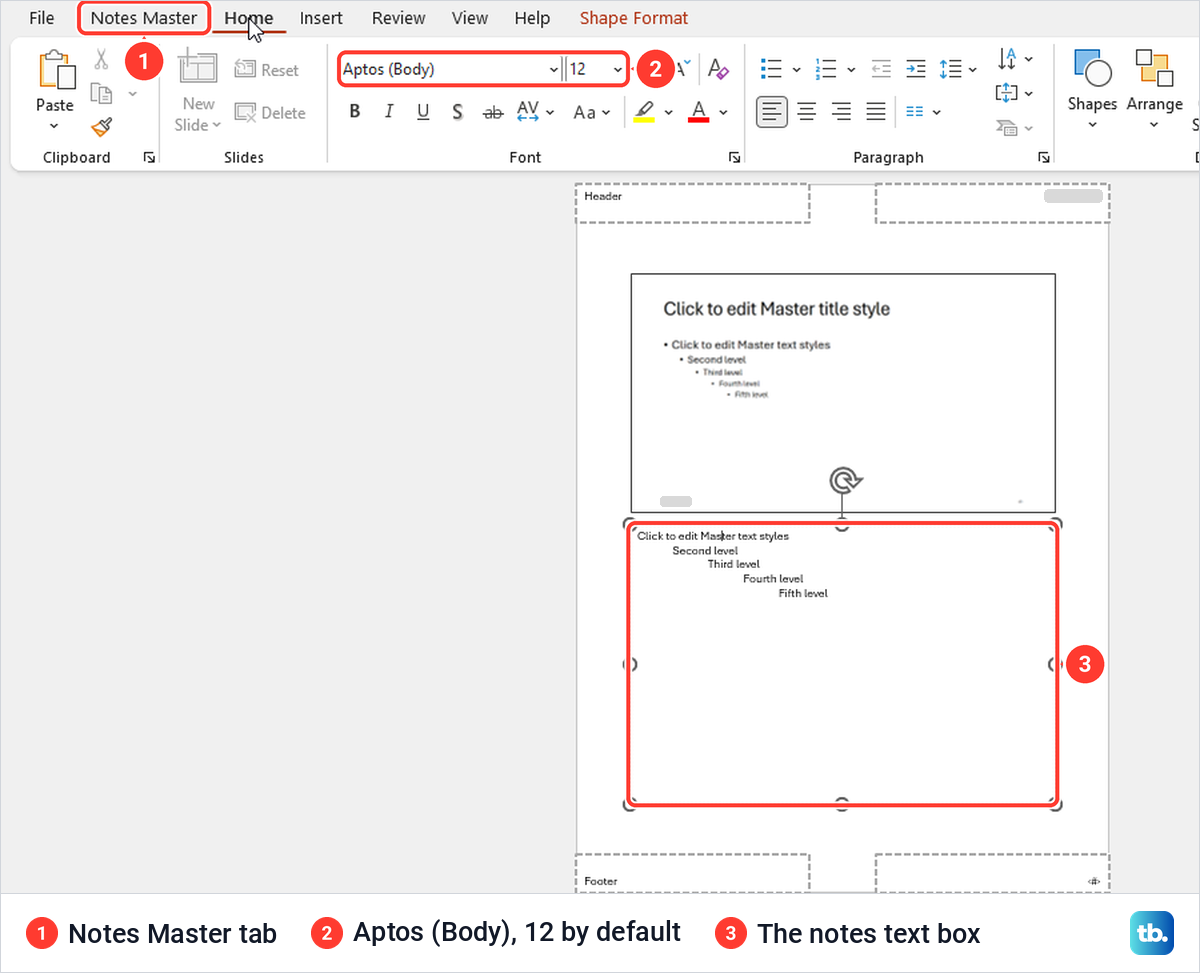Click the Increase List Level icon

915,69
